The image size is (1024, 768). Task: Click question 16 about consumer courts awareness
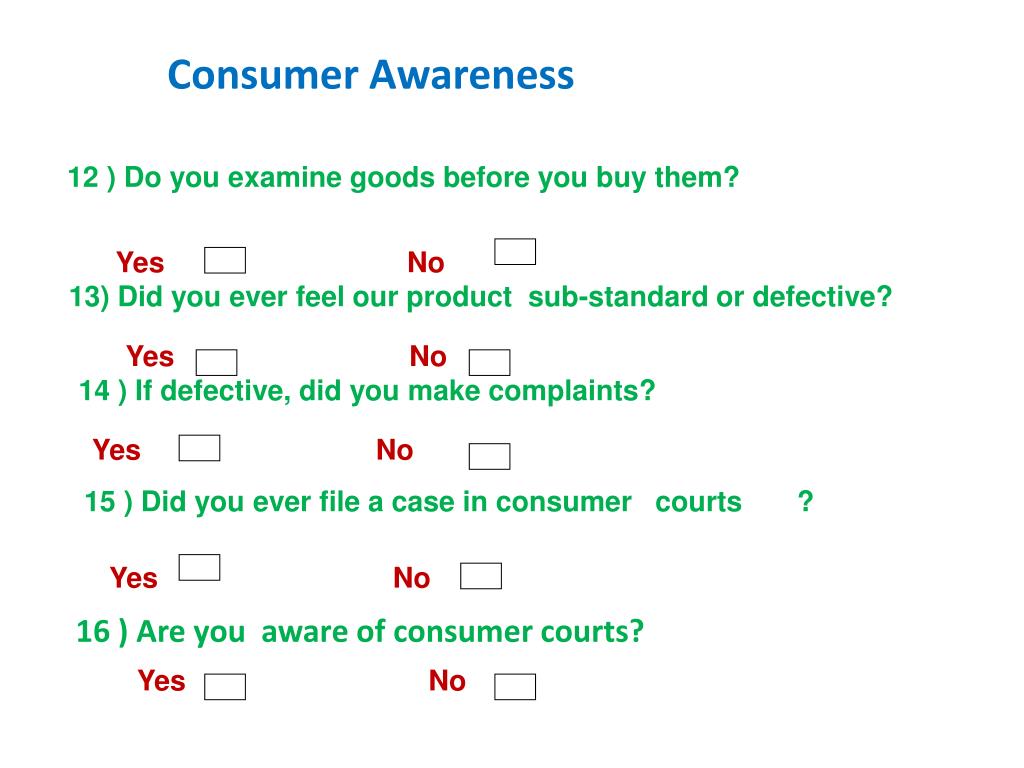click(x=360, y=632)
